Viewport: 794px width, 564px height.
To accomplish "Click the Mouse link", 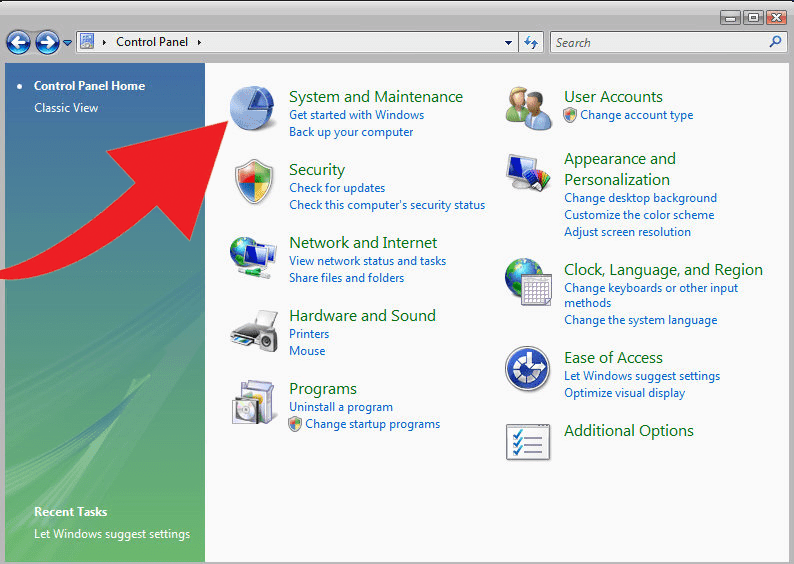I will (x=307, y=351).
